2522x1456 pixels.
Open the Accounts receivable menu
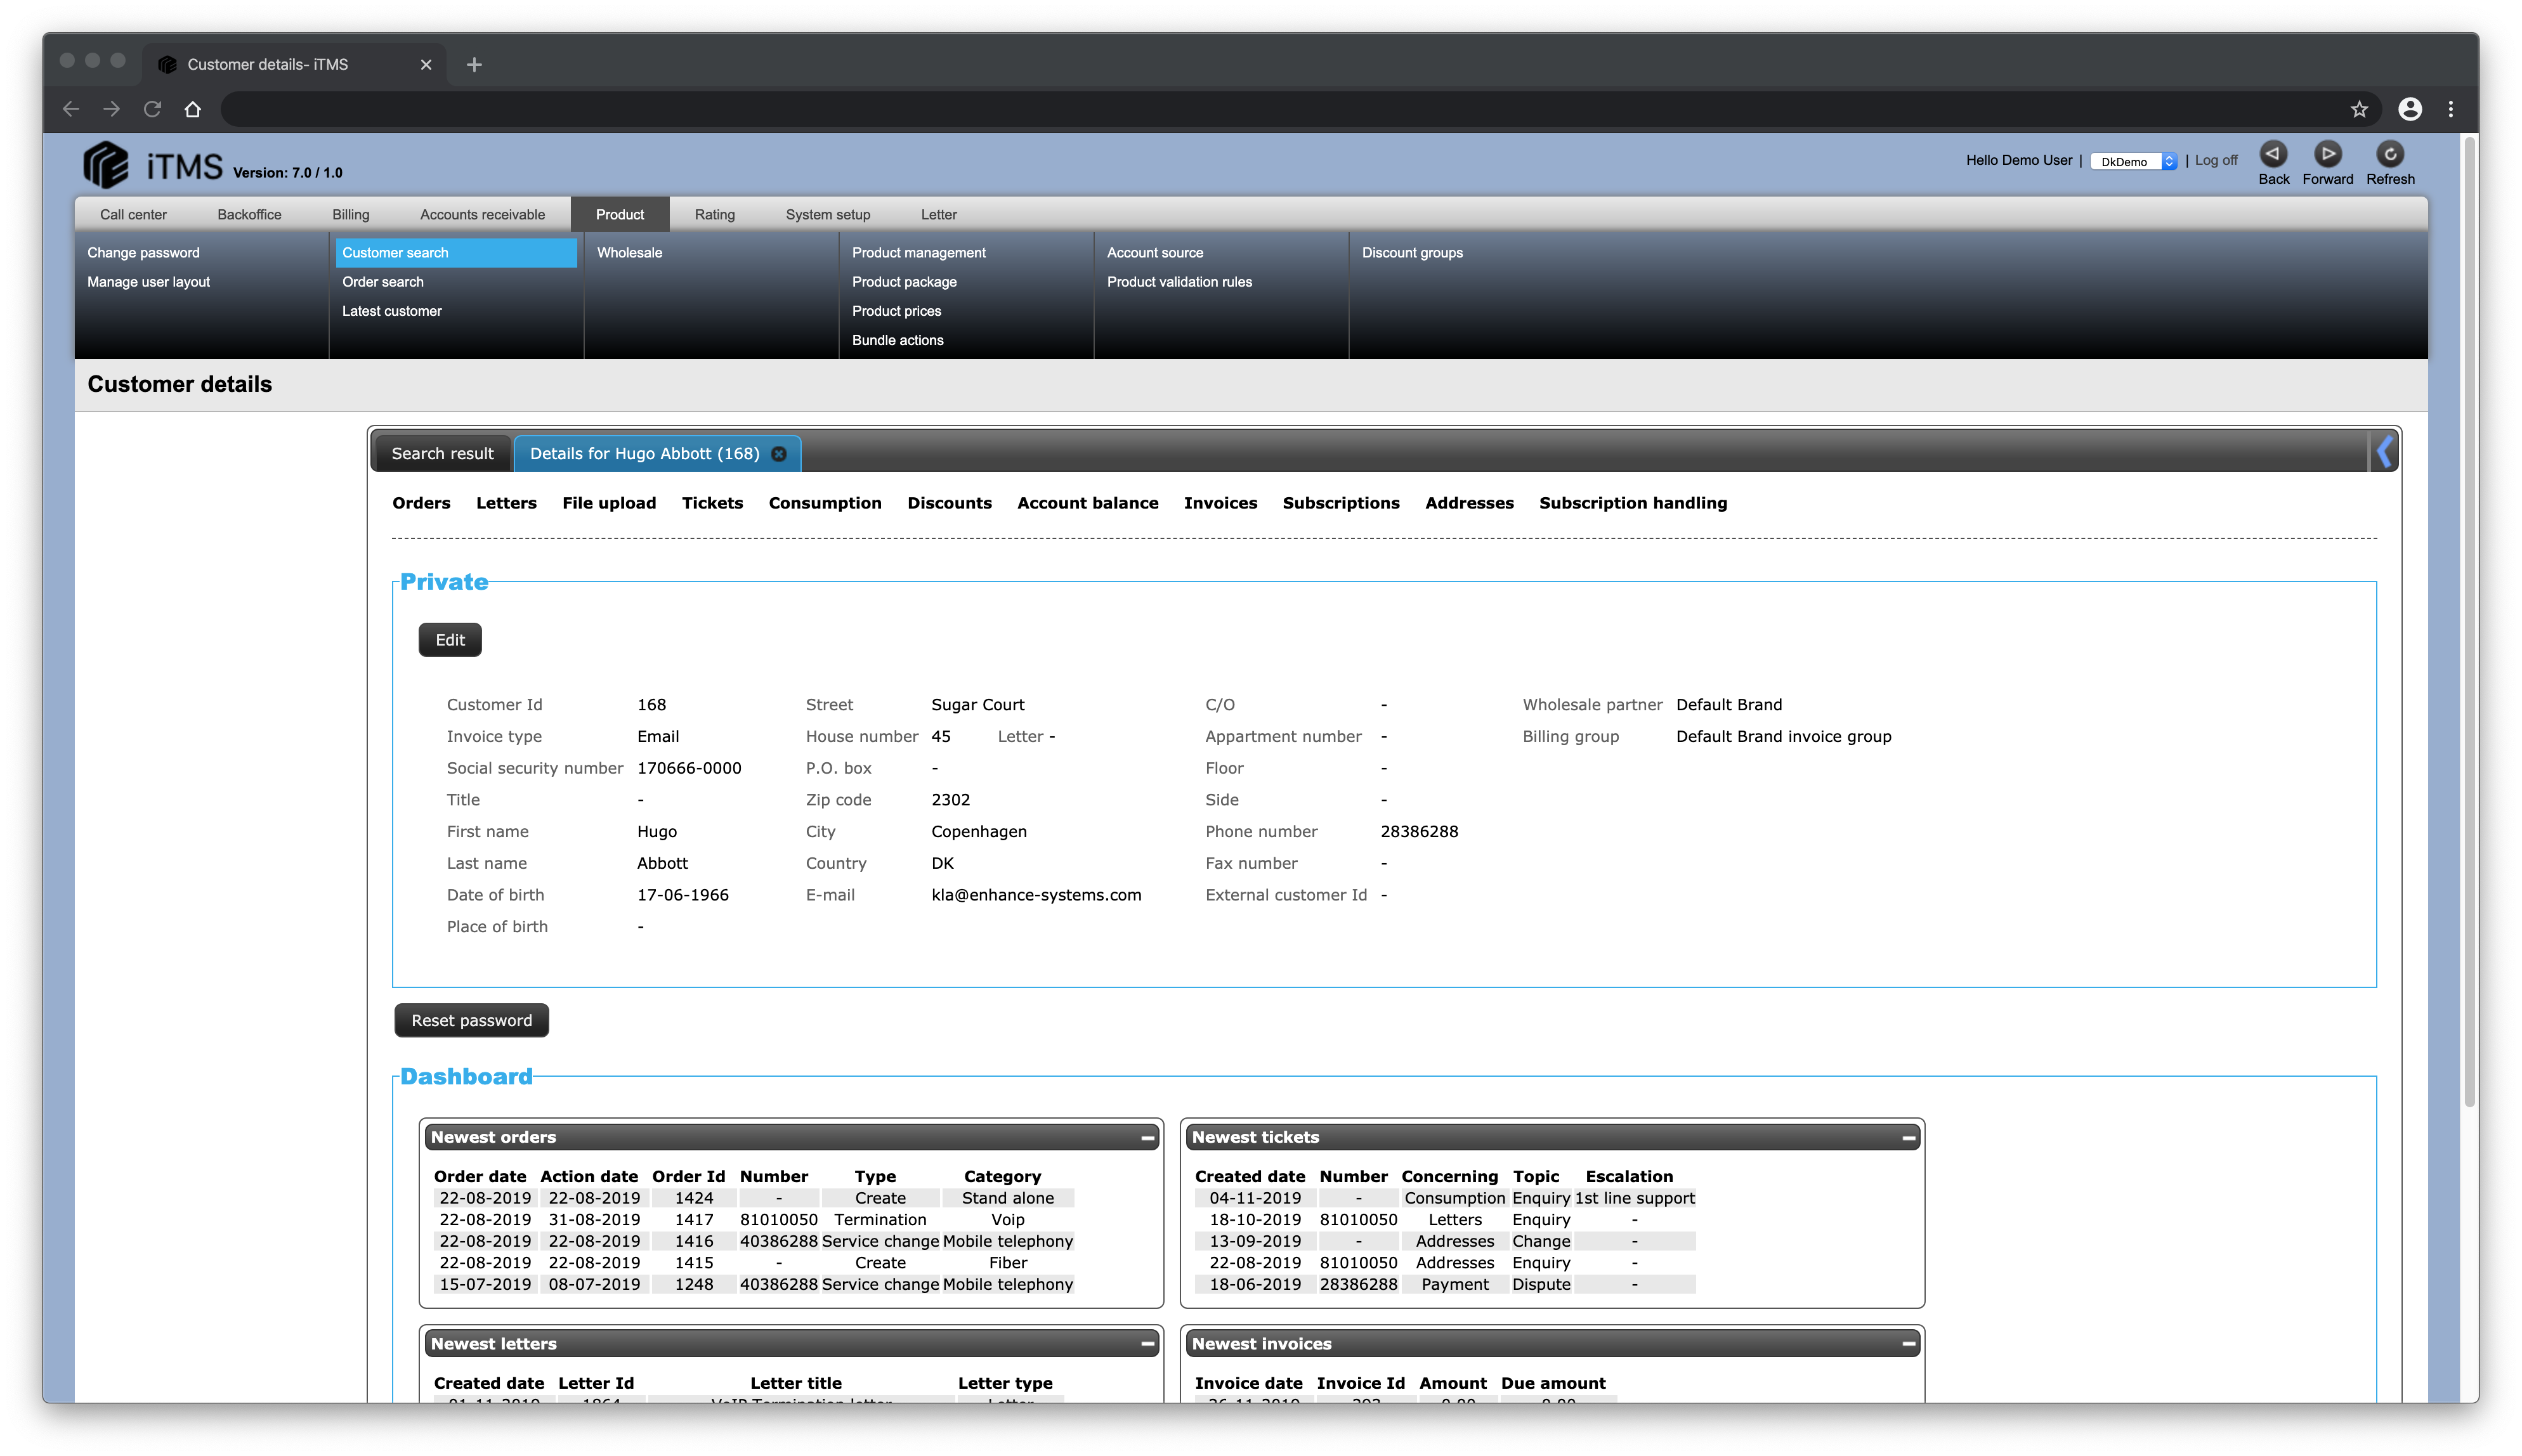point(482,214)
